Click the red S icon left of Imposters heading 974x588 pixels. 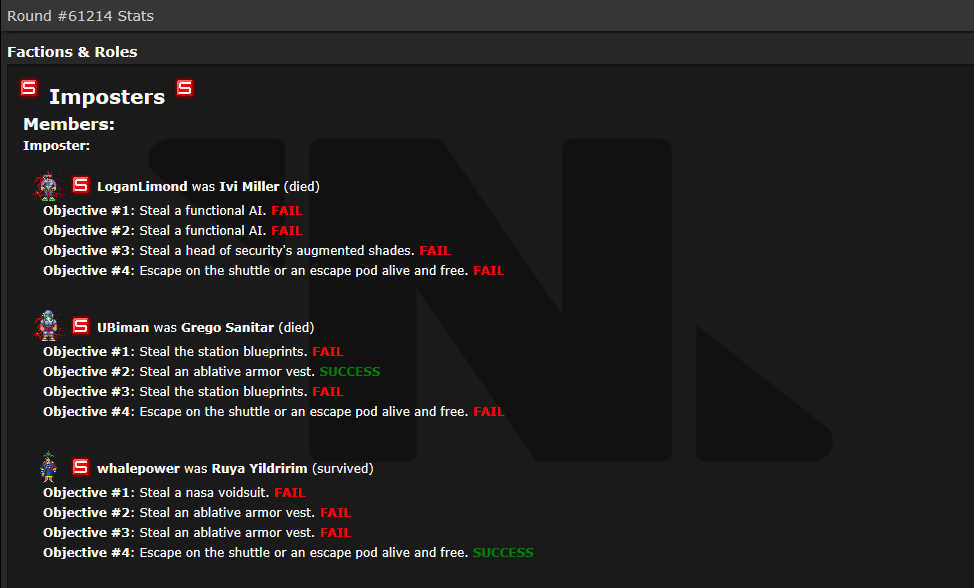[29, 88]
